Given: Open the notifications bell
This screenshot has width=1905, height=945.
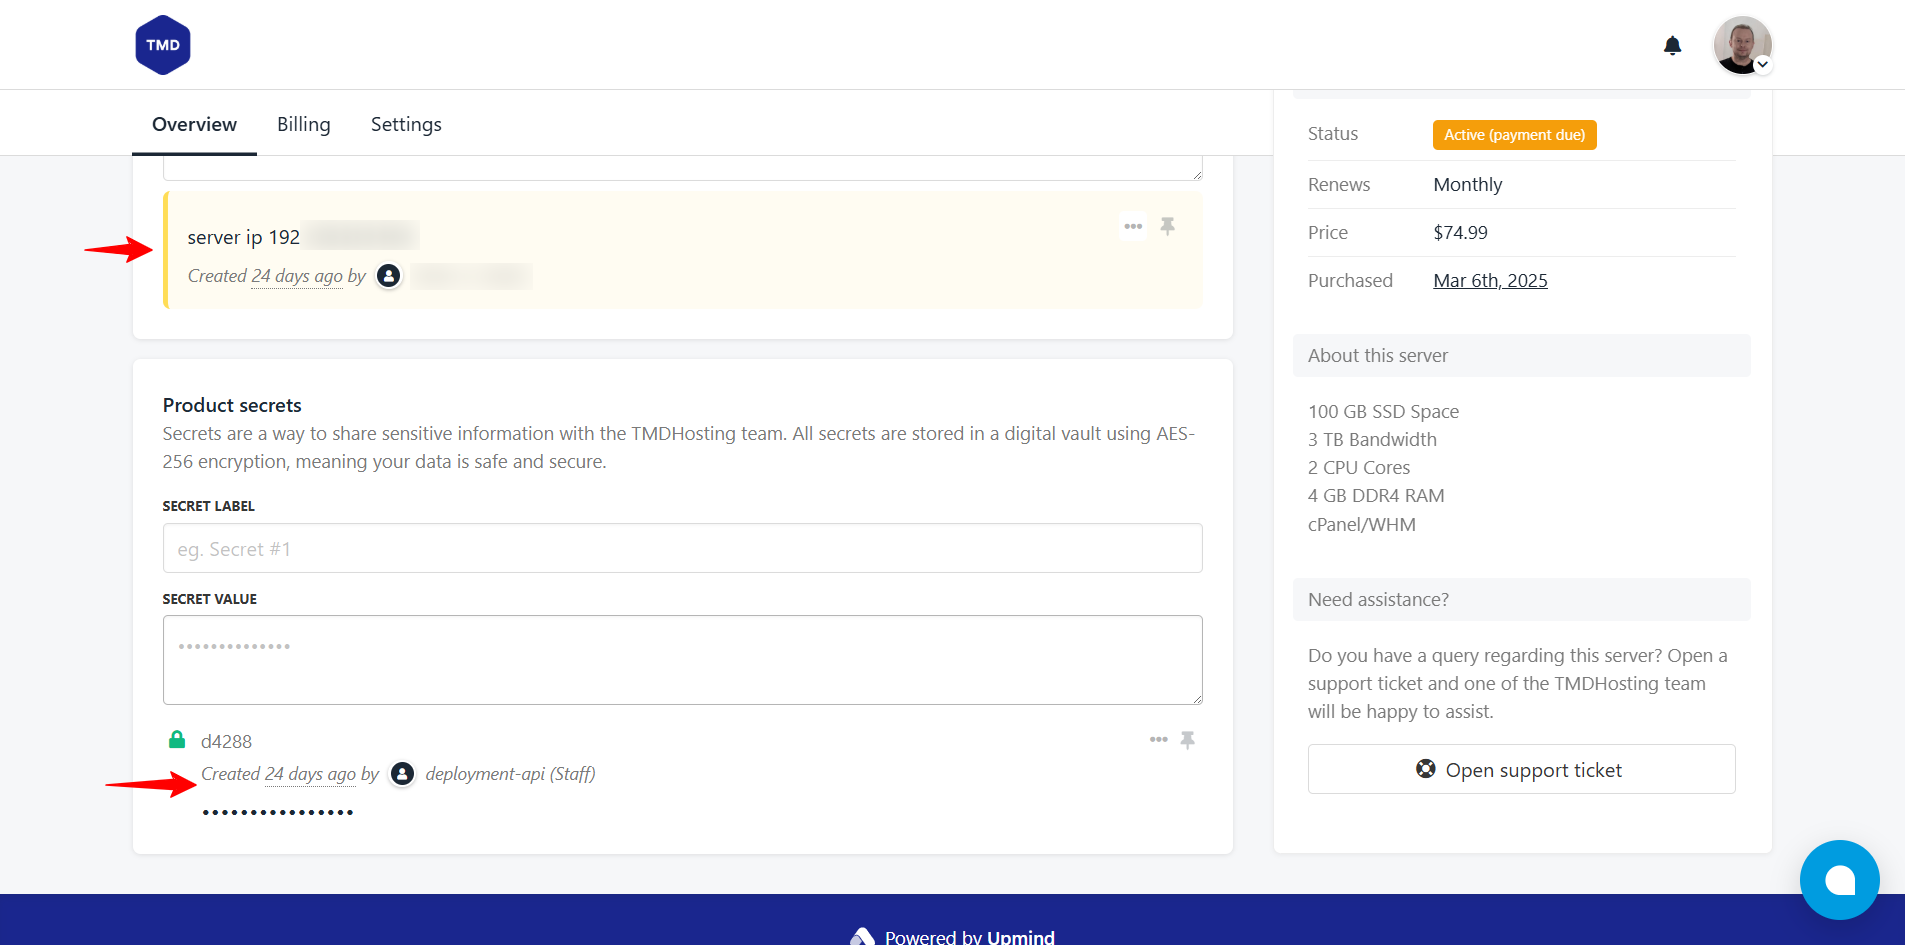Looking at the screenshot, I should click(1672, 46).
